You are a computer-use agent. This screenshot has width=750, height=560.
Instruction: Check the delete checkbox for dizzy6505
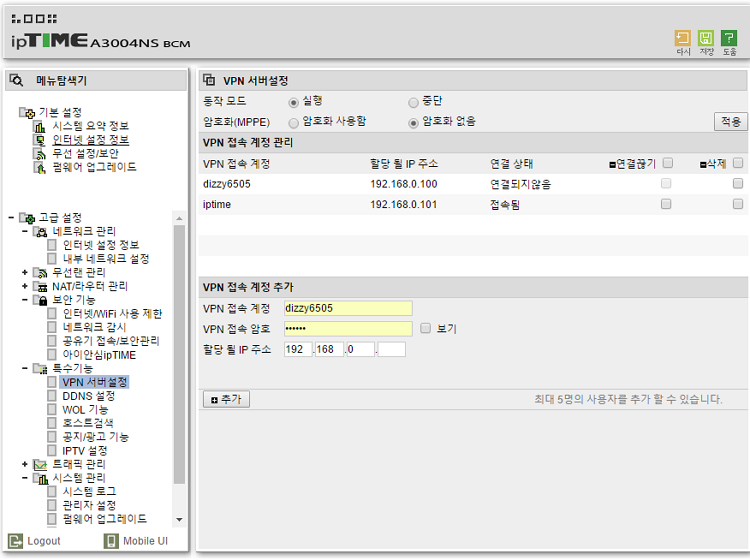click(x=738, y=184)
